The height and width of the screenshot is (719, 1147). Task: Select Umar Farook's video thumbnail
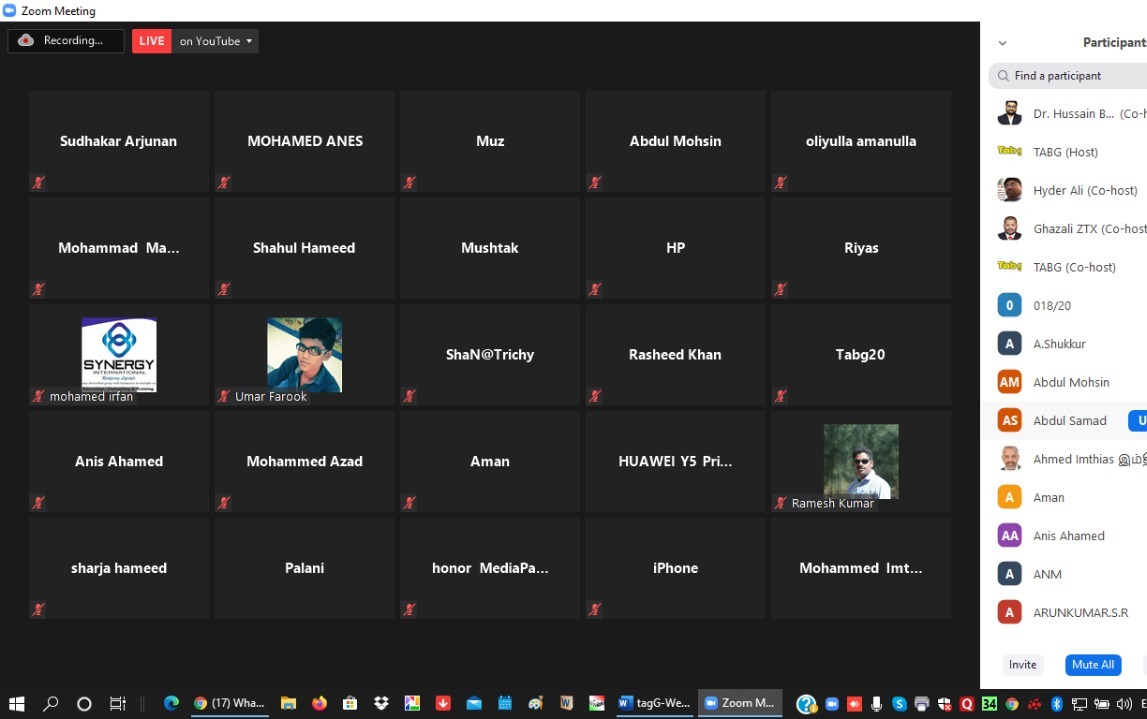pyautogui.click(x=304, y=355)
